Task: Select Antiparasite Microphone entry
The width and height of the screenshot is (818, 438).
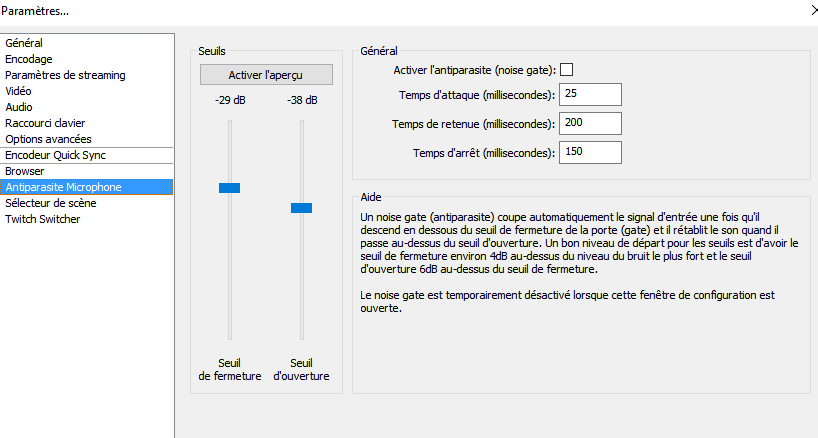Action: point(87,187)
